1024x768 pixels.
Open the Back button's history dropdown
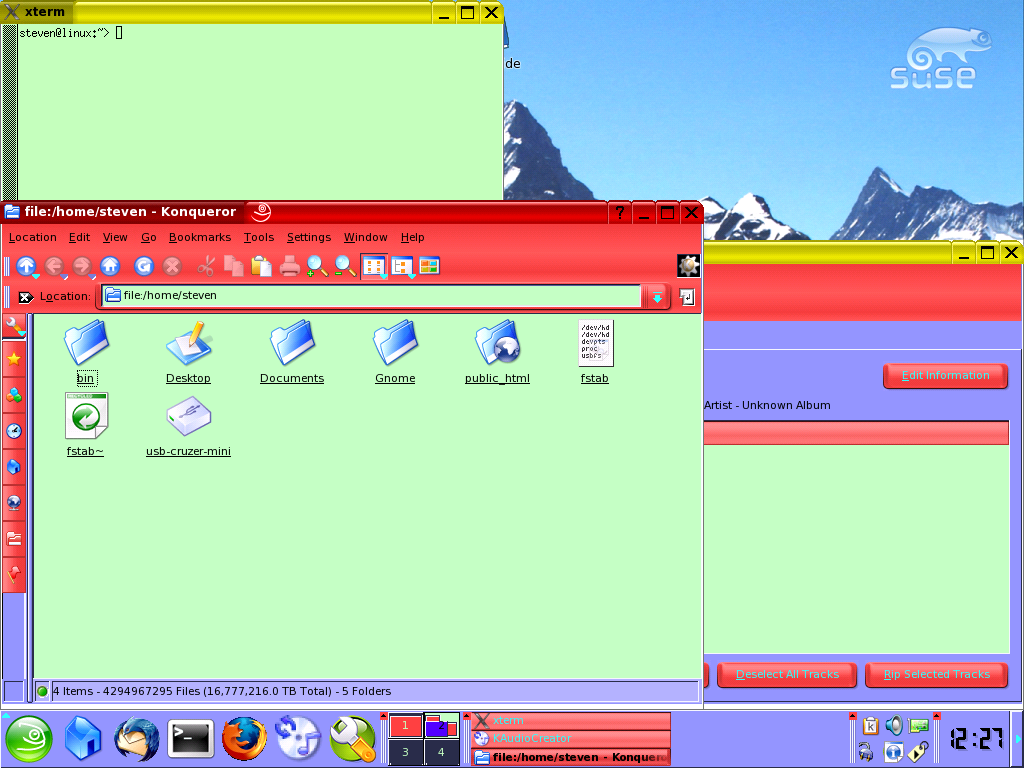[x=64, y=276]
